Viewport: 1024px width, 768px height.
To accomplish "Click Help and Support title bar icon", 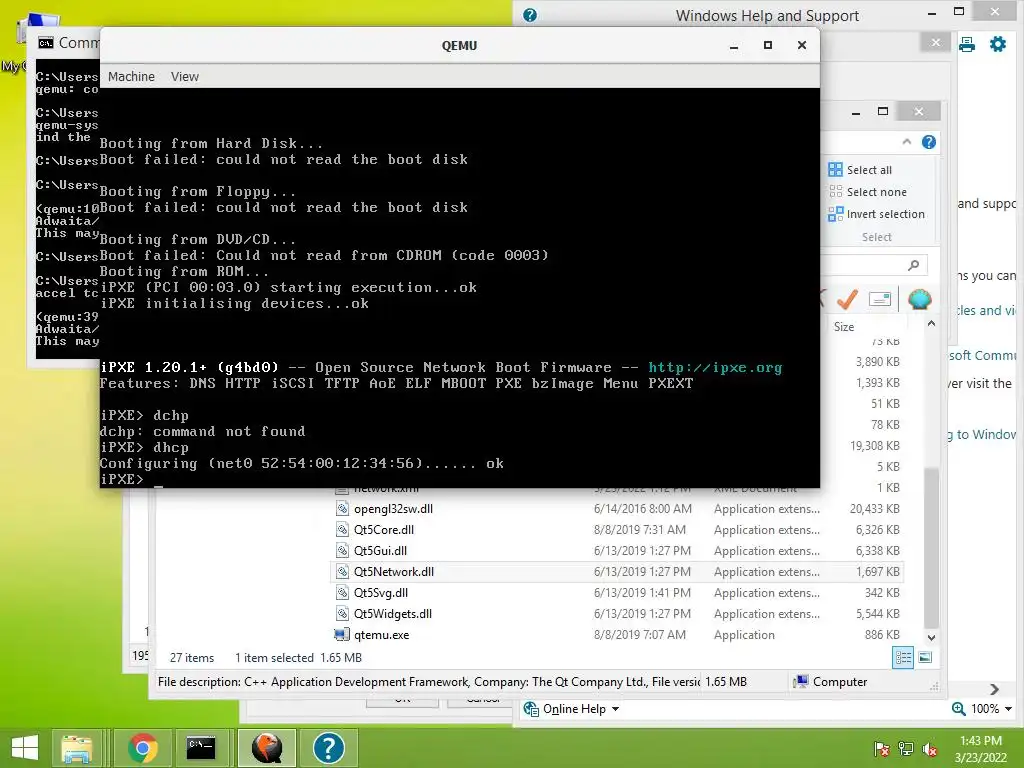I will point(530,15).
